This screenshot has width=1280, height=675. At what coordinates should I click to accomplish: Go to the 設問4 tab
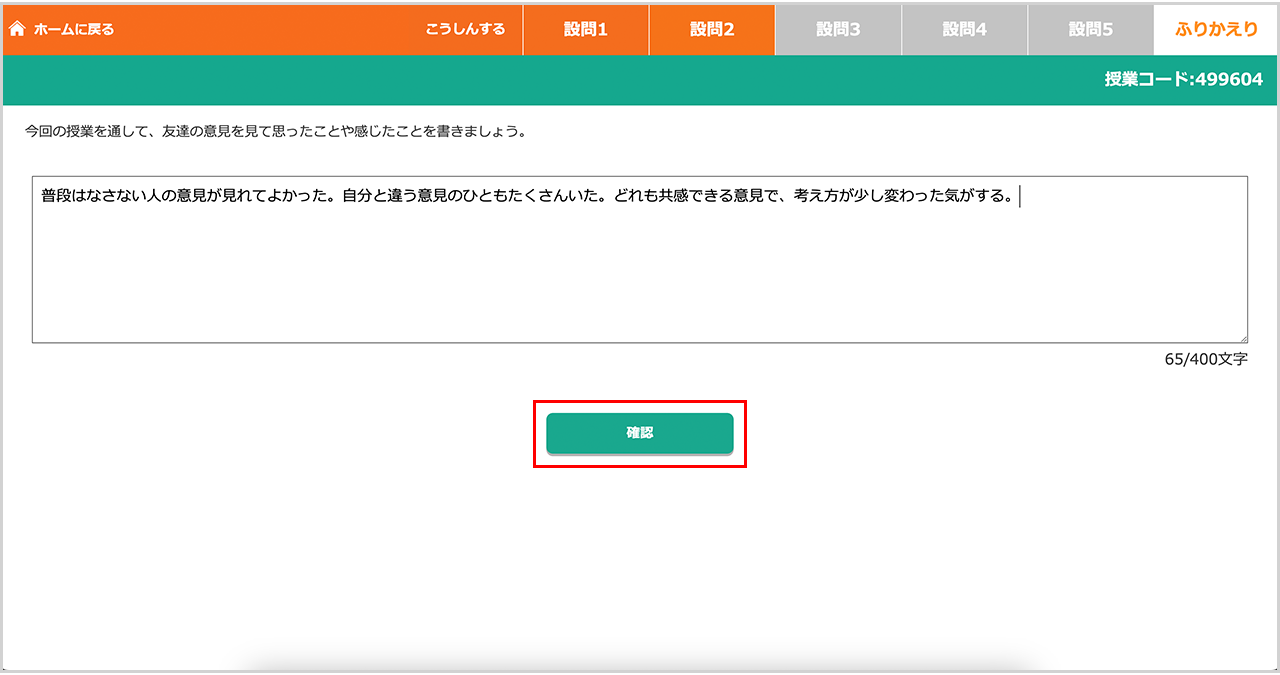pos(964,29)
